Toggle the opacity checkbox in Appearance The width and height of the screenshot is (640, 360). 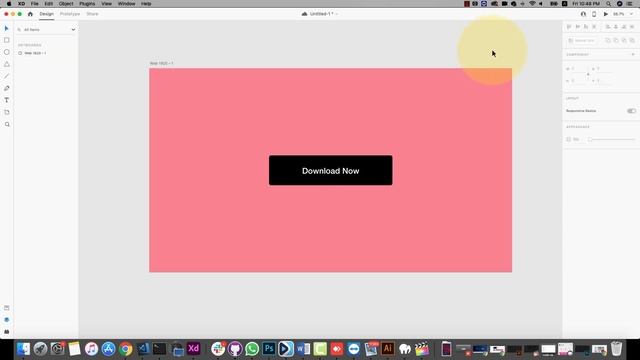click(x=569, y=140)
